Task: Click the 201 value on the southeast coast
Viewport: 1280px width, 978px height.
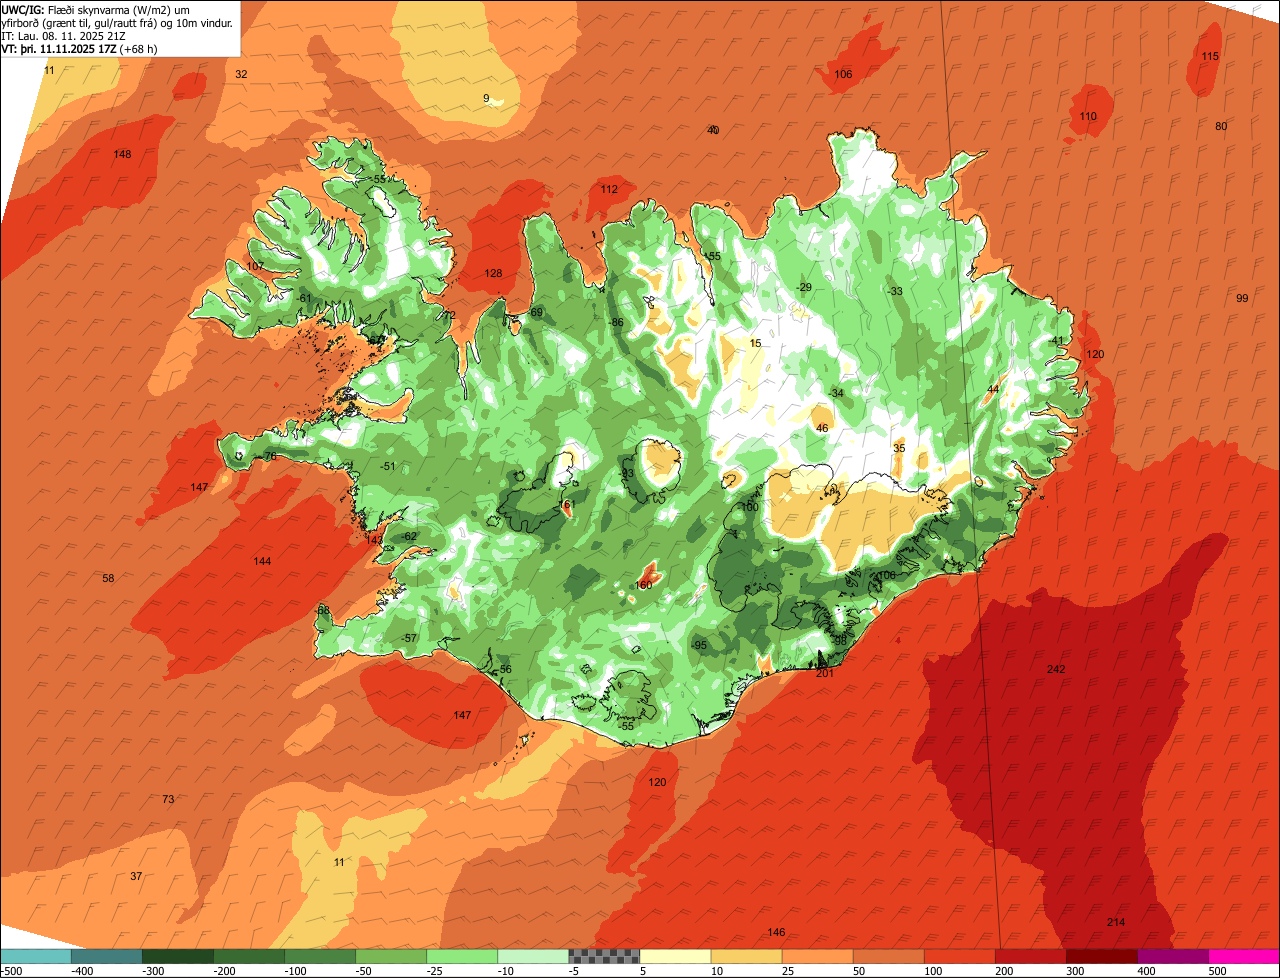Action: point(825,673)
